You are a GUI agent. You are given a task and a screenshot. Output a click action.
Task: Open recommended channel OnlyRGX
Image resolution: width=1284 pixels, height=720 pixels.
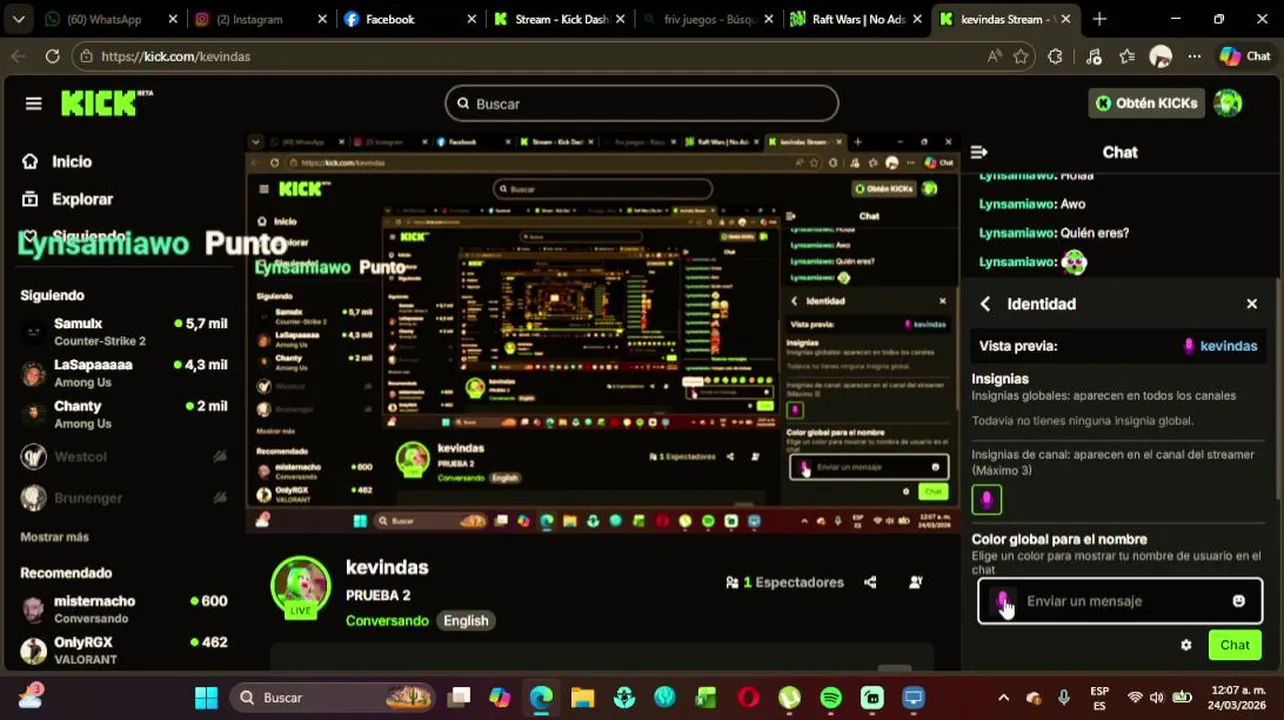tap(125, 650)
